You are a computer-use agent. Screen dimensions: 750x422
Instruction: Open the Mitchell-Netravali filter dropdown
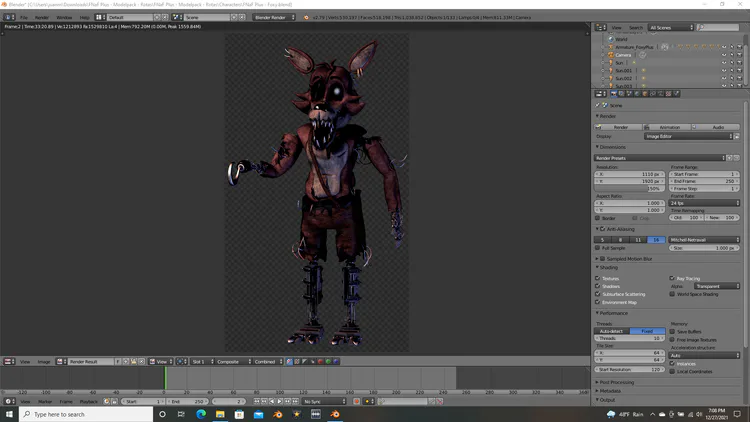click(705, 240)
